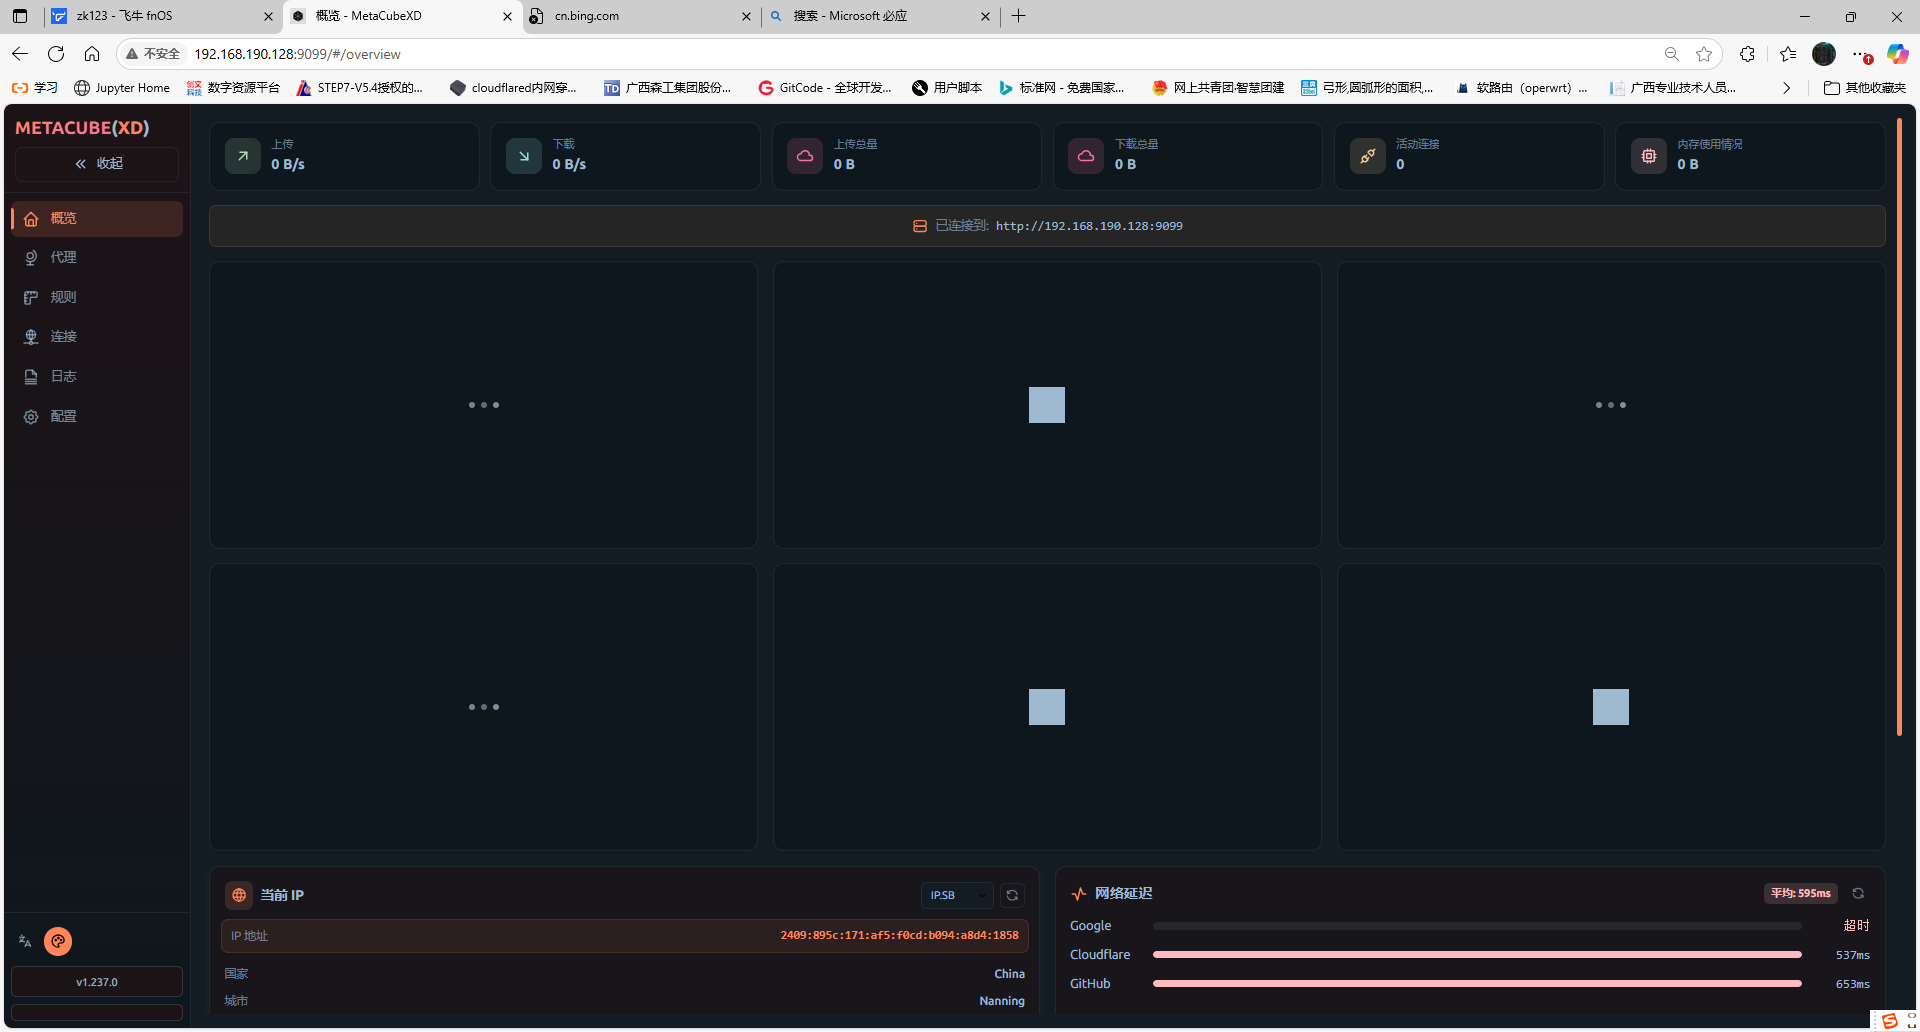The width and height of the screenshot is (1920, 1032).
Task: View the 日志 logs page
Action: [x=97, y=377]
